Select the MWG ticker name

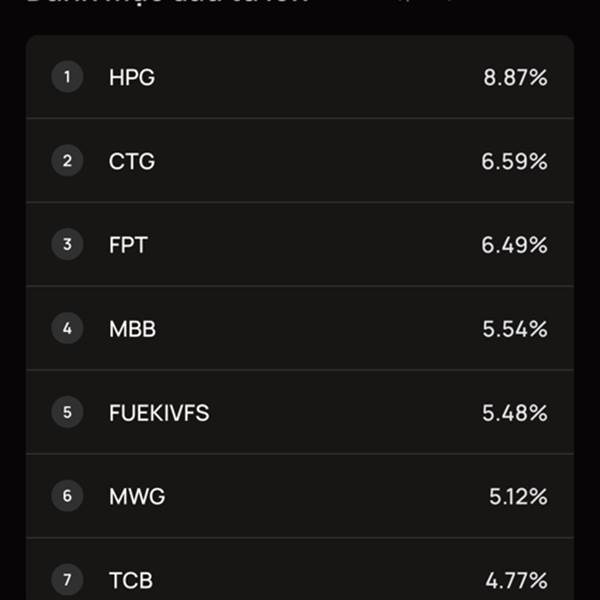tap(137, 497)
